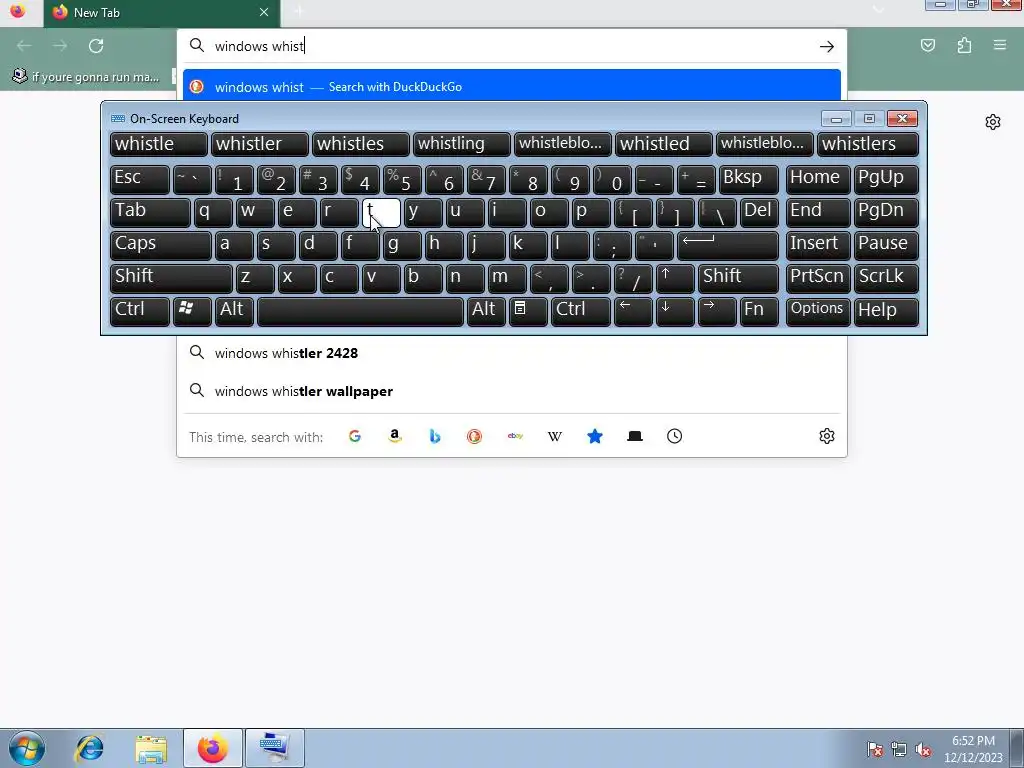
Task: Open the Help key on keyboard
Action: pyautogui.click(x=886, y=311)
